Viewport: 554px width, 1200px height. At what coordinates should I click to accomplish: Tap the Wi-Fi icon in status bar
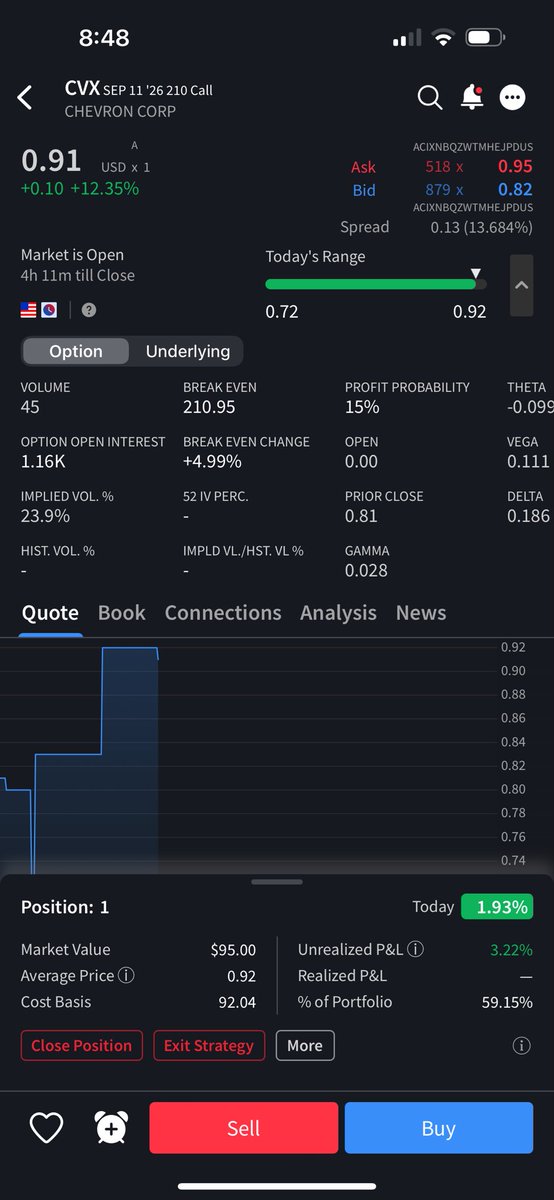442,38
